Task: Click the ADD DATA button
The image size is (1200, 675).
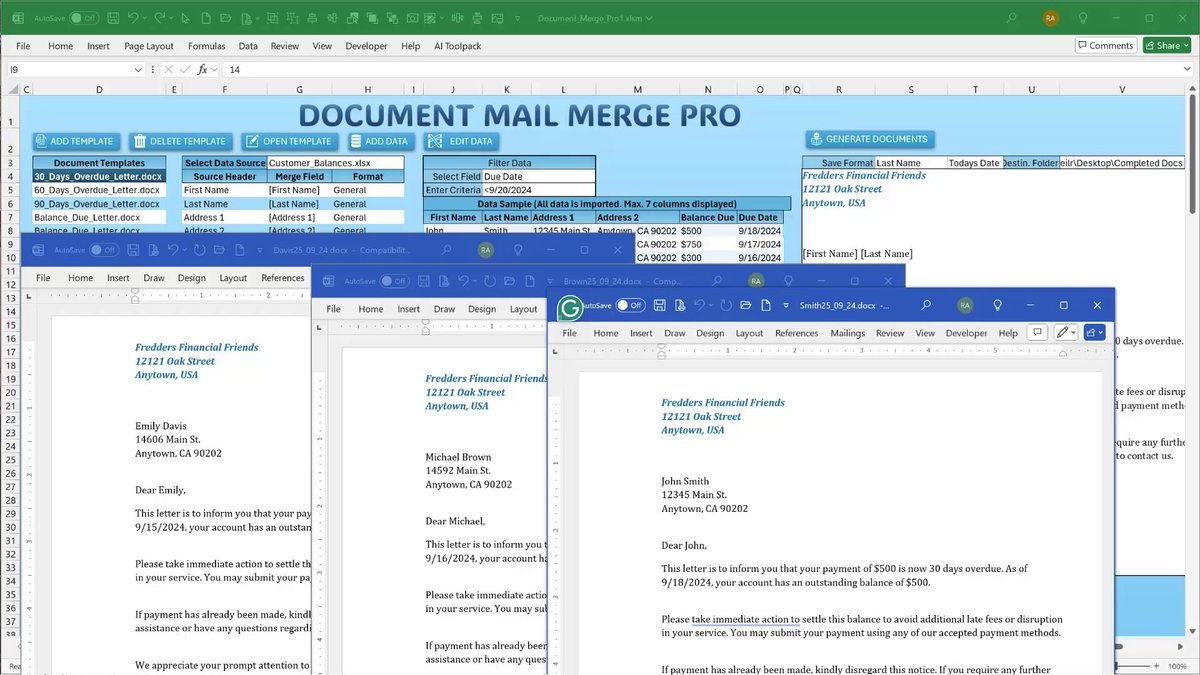Action: click(x=380, y=141)
